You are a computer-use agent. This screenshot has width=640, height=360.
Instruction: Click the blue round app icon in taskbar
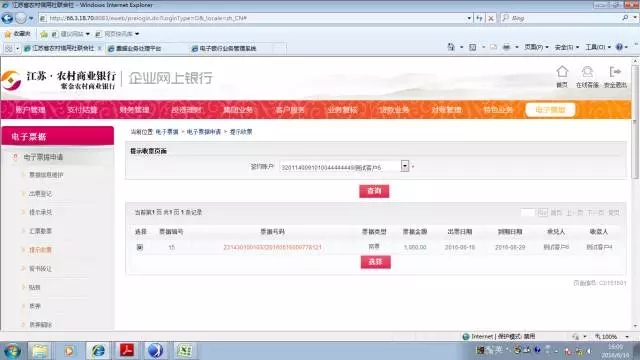pos(155,351)
